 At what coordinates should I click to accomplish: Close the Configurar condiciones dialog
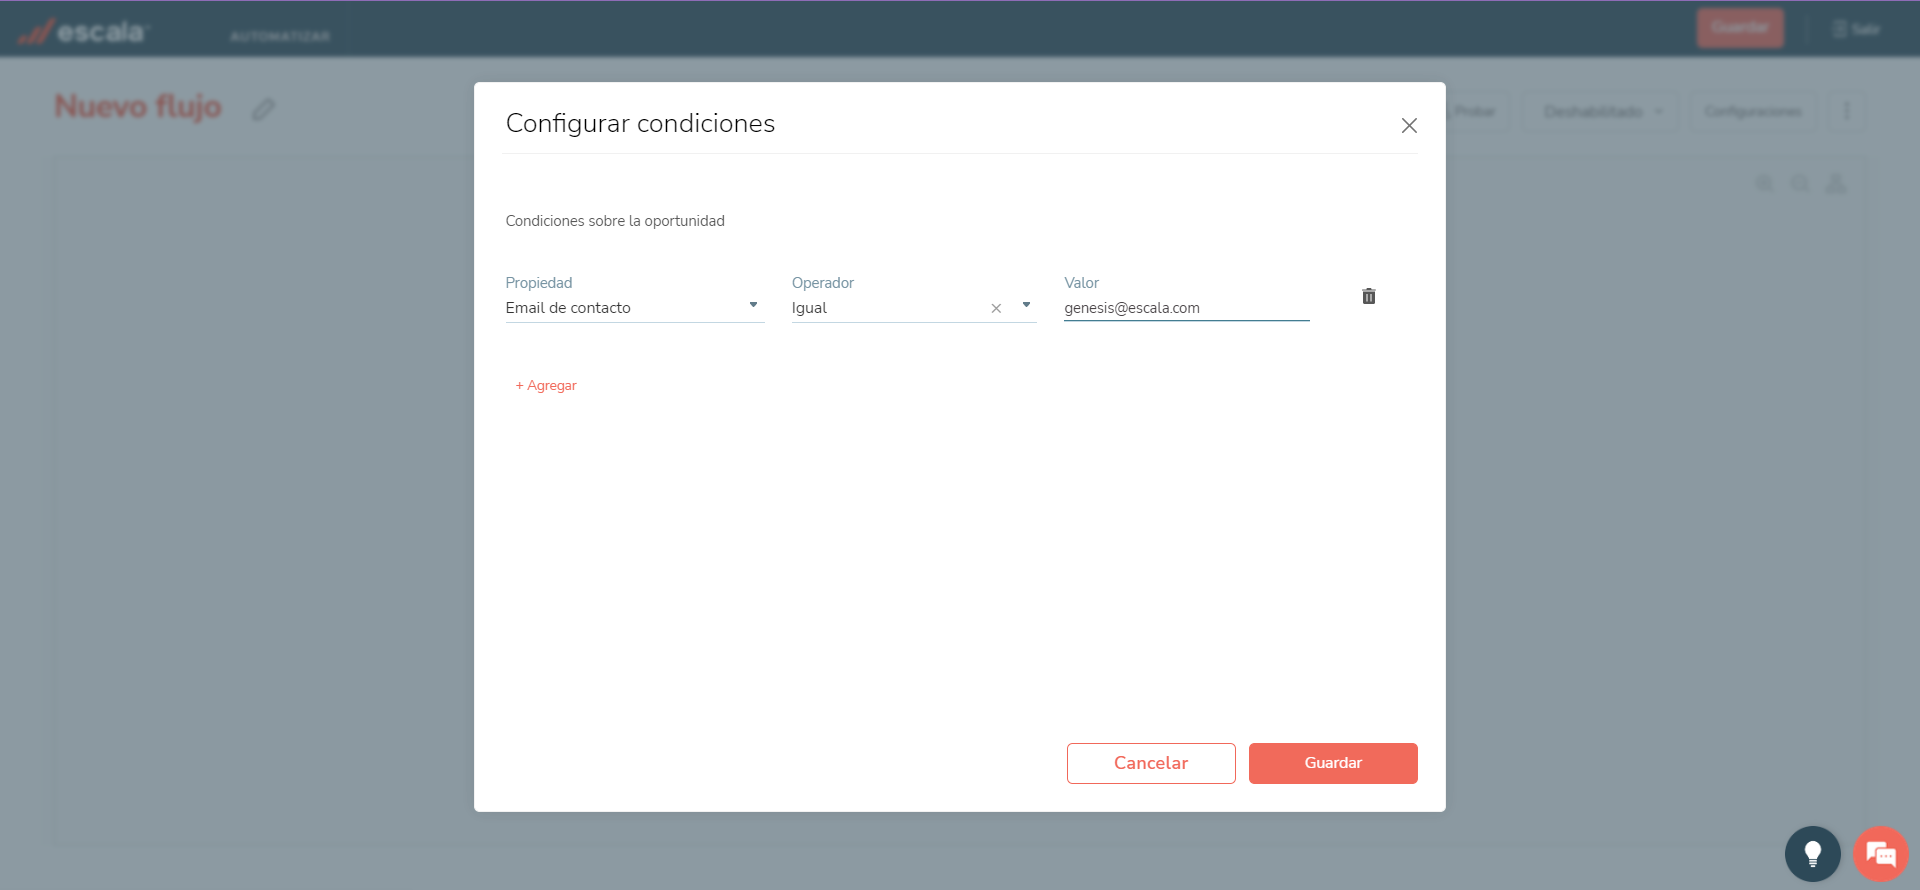click(x=1409, y=126)
